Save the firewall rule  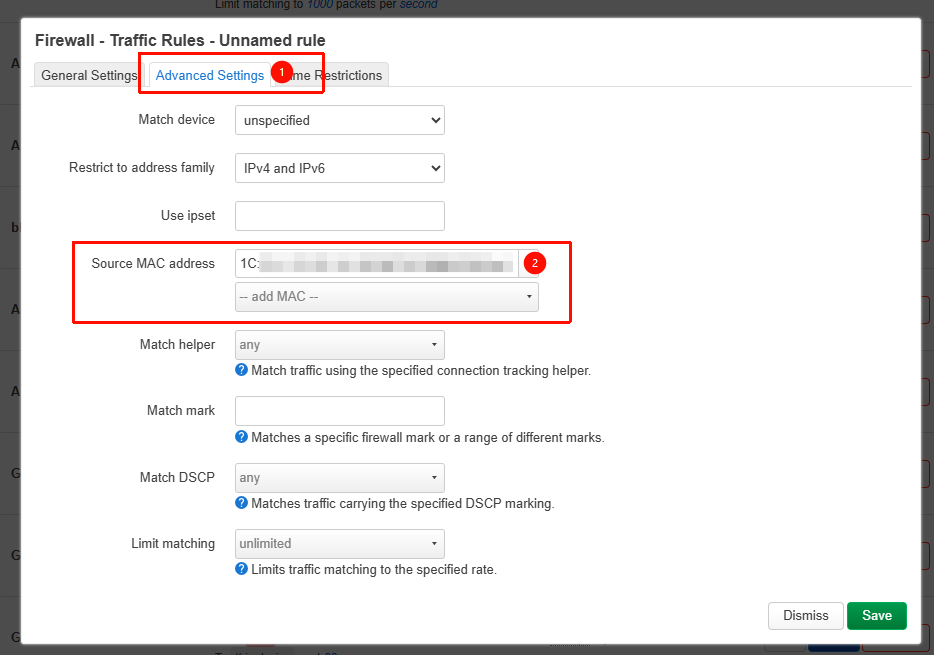(x=876, y=615)
